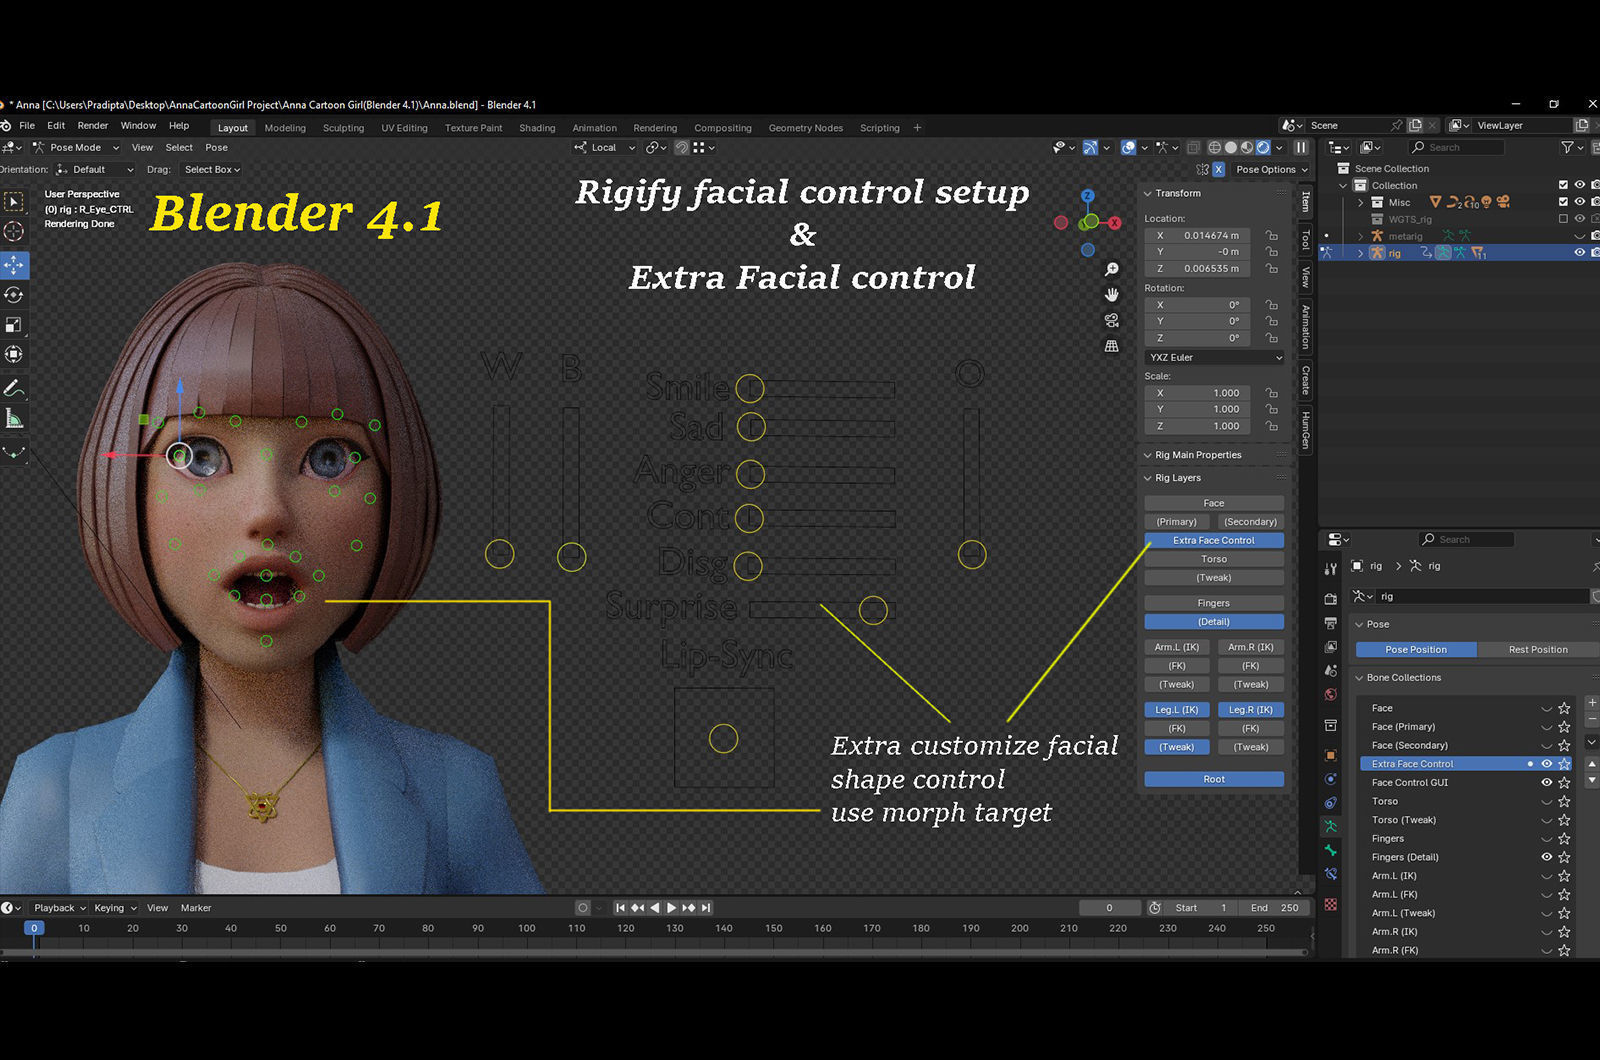This screenshot has height=1060, width=1600.
Task: Switch to the Animation workspace tab
Action: click(x=594, y=128)
